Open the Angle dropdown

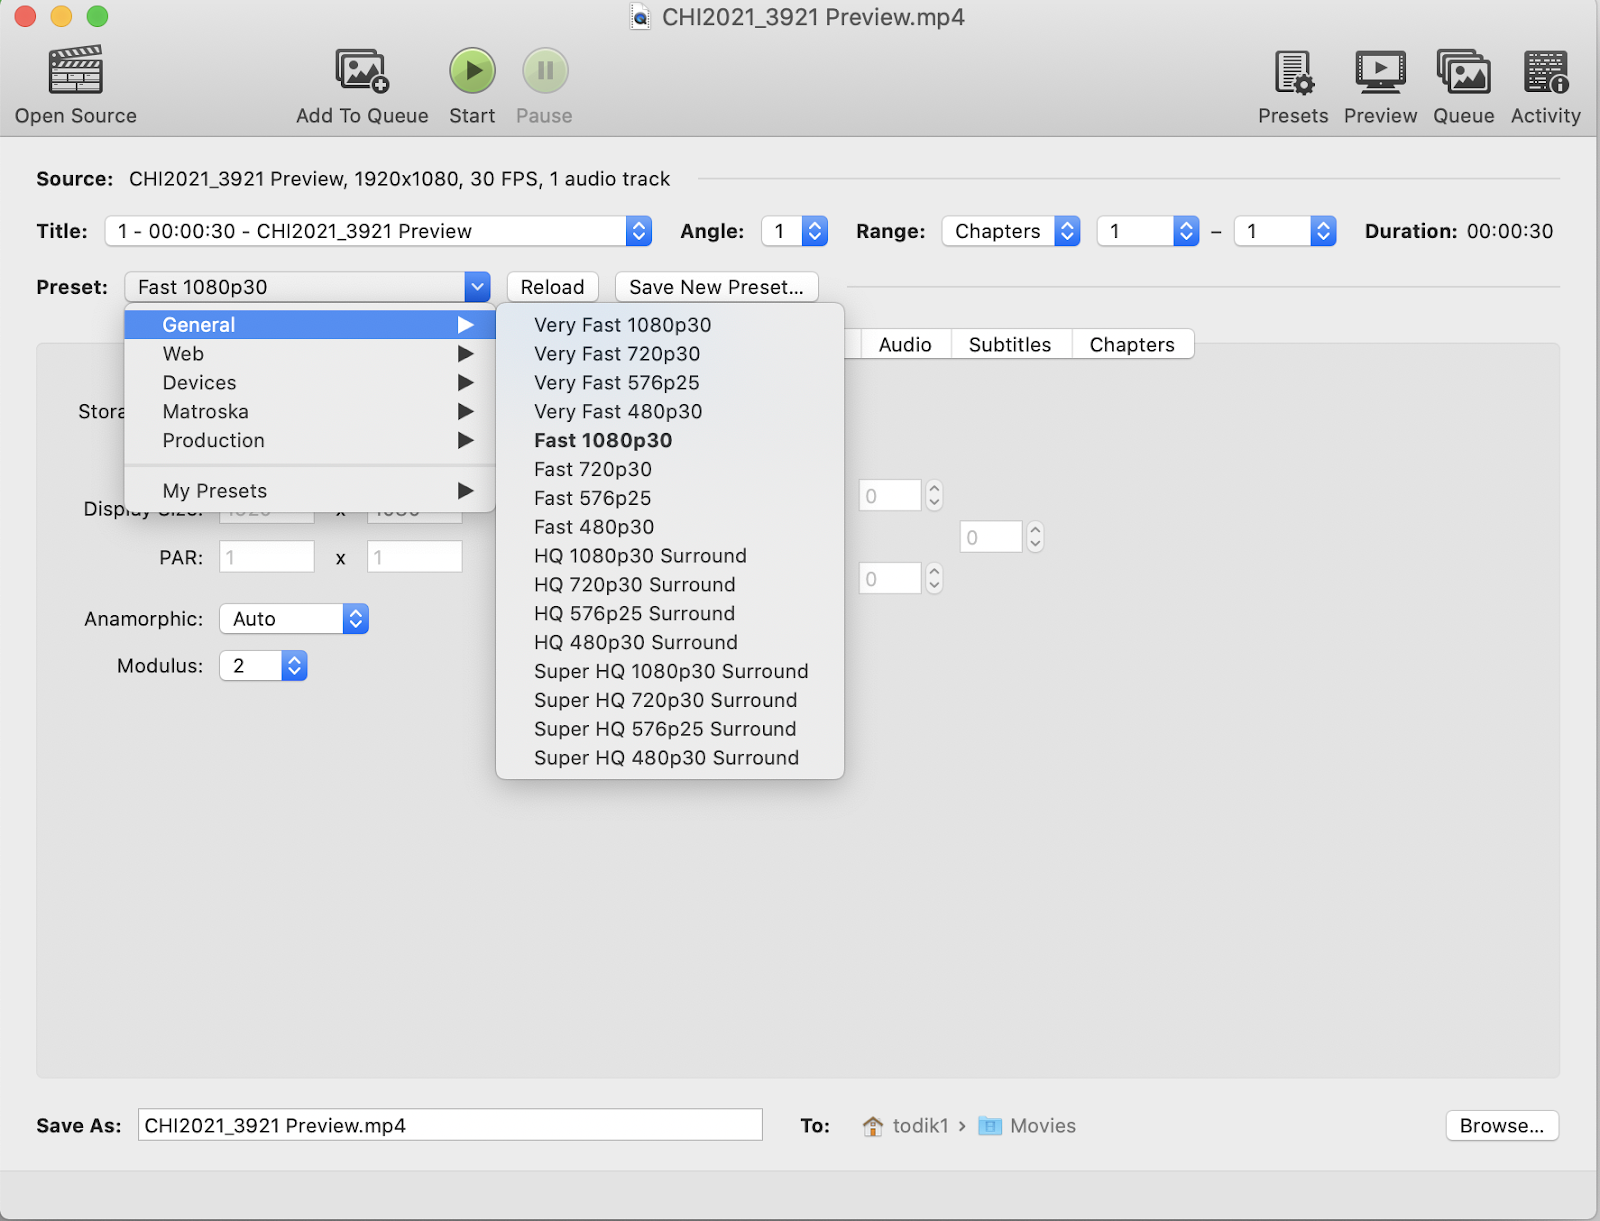click(x=794, y=231)
